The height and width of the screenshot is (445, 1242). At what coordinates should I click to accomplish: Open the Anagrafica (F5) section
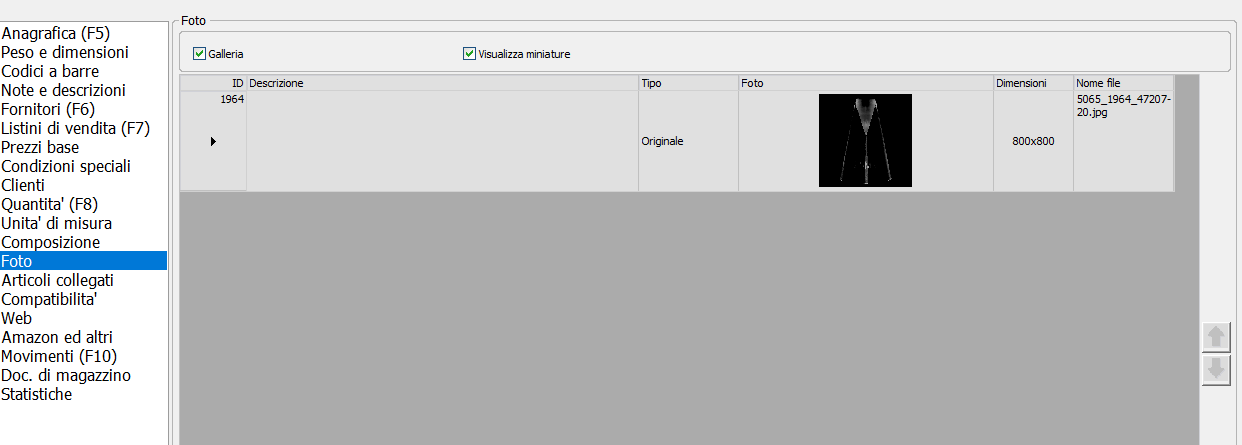coord(55,33)
